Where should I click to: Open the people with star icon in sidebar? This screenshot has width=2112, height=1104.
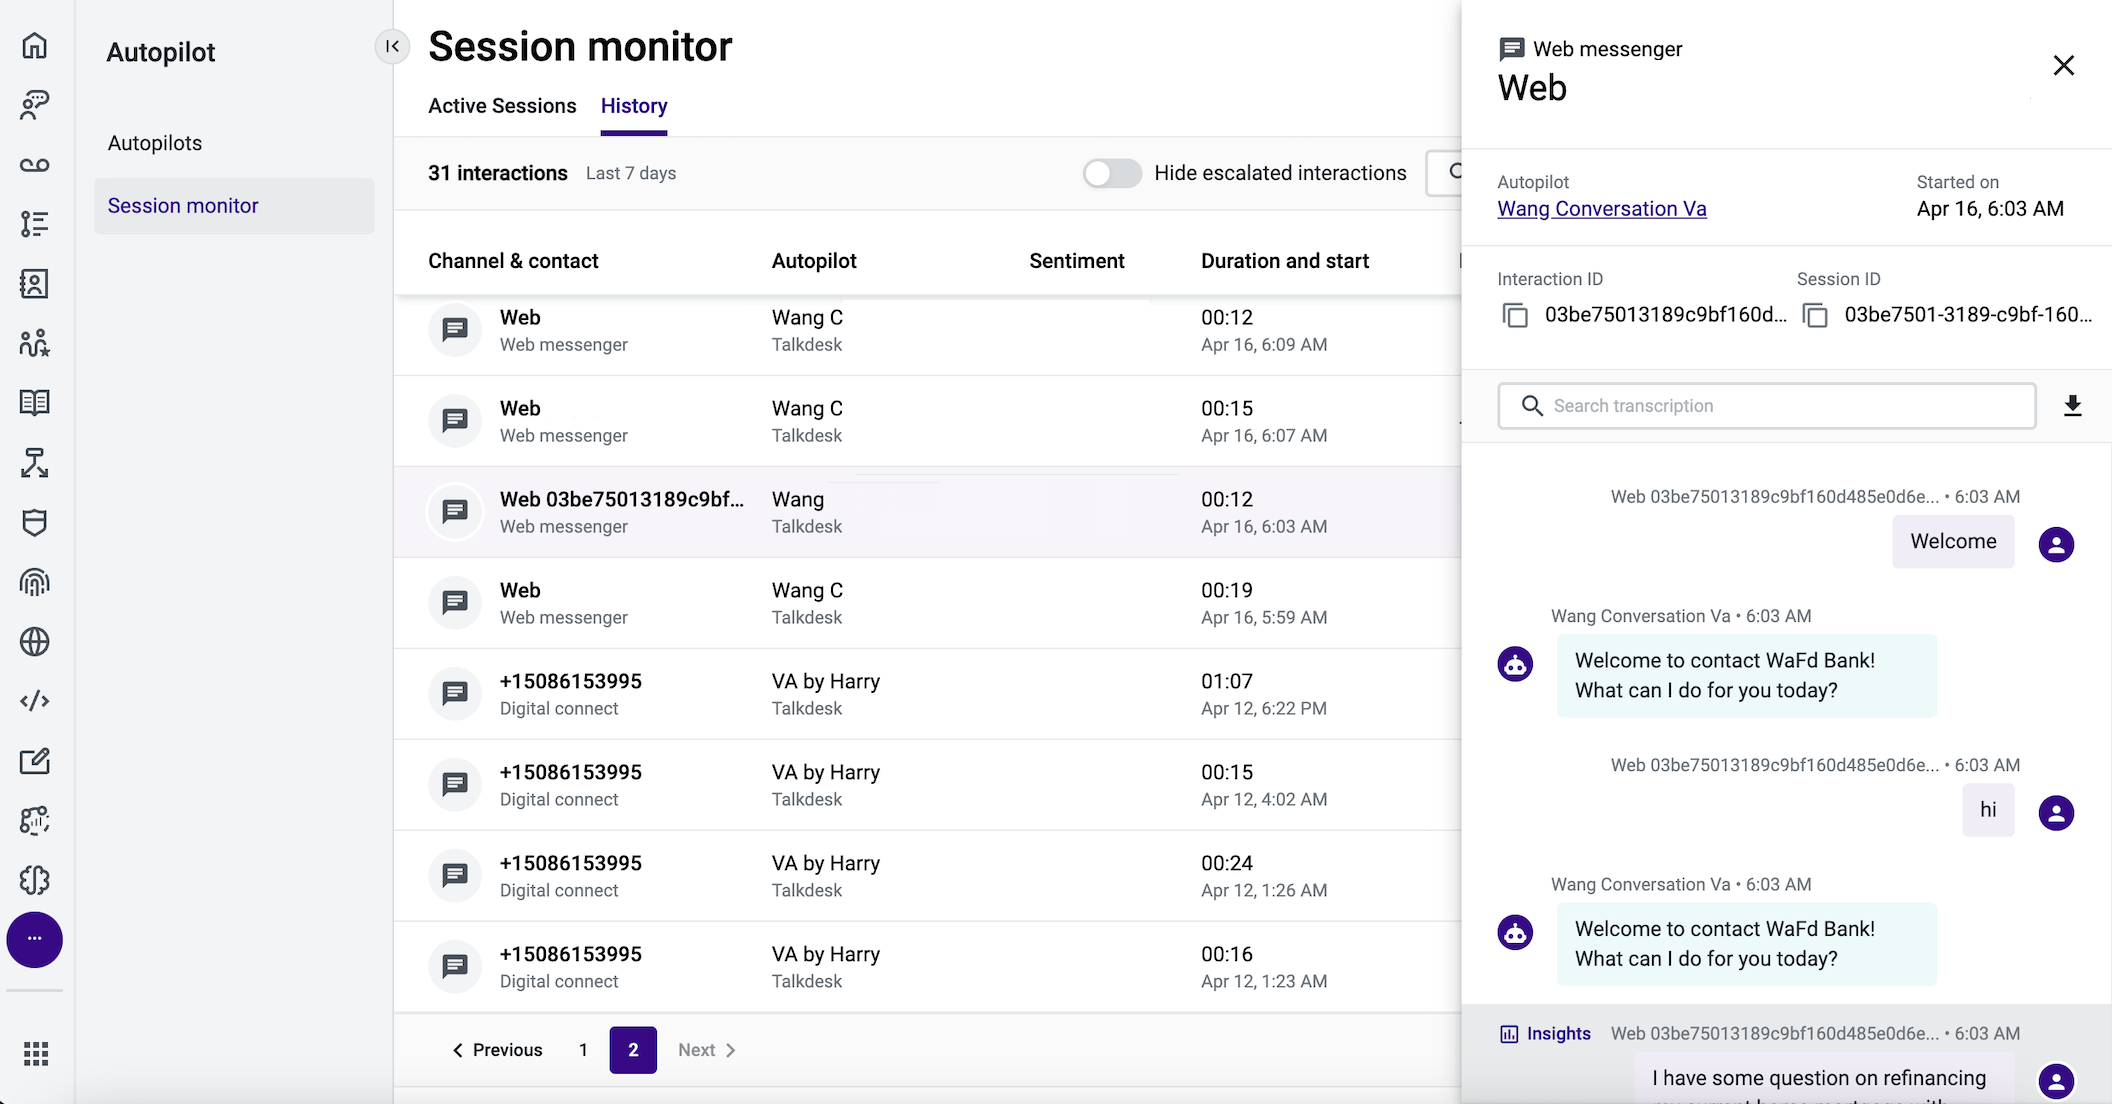tap(35, 343)
